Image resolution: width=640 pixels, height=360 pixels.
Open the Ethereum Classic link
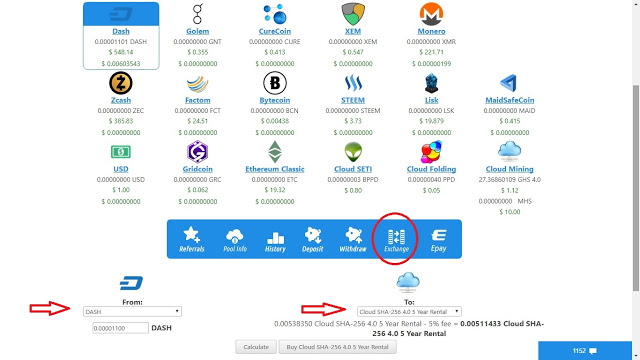tap(275, 169)
